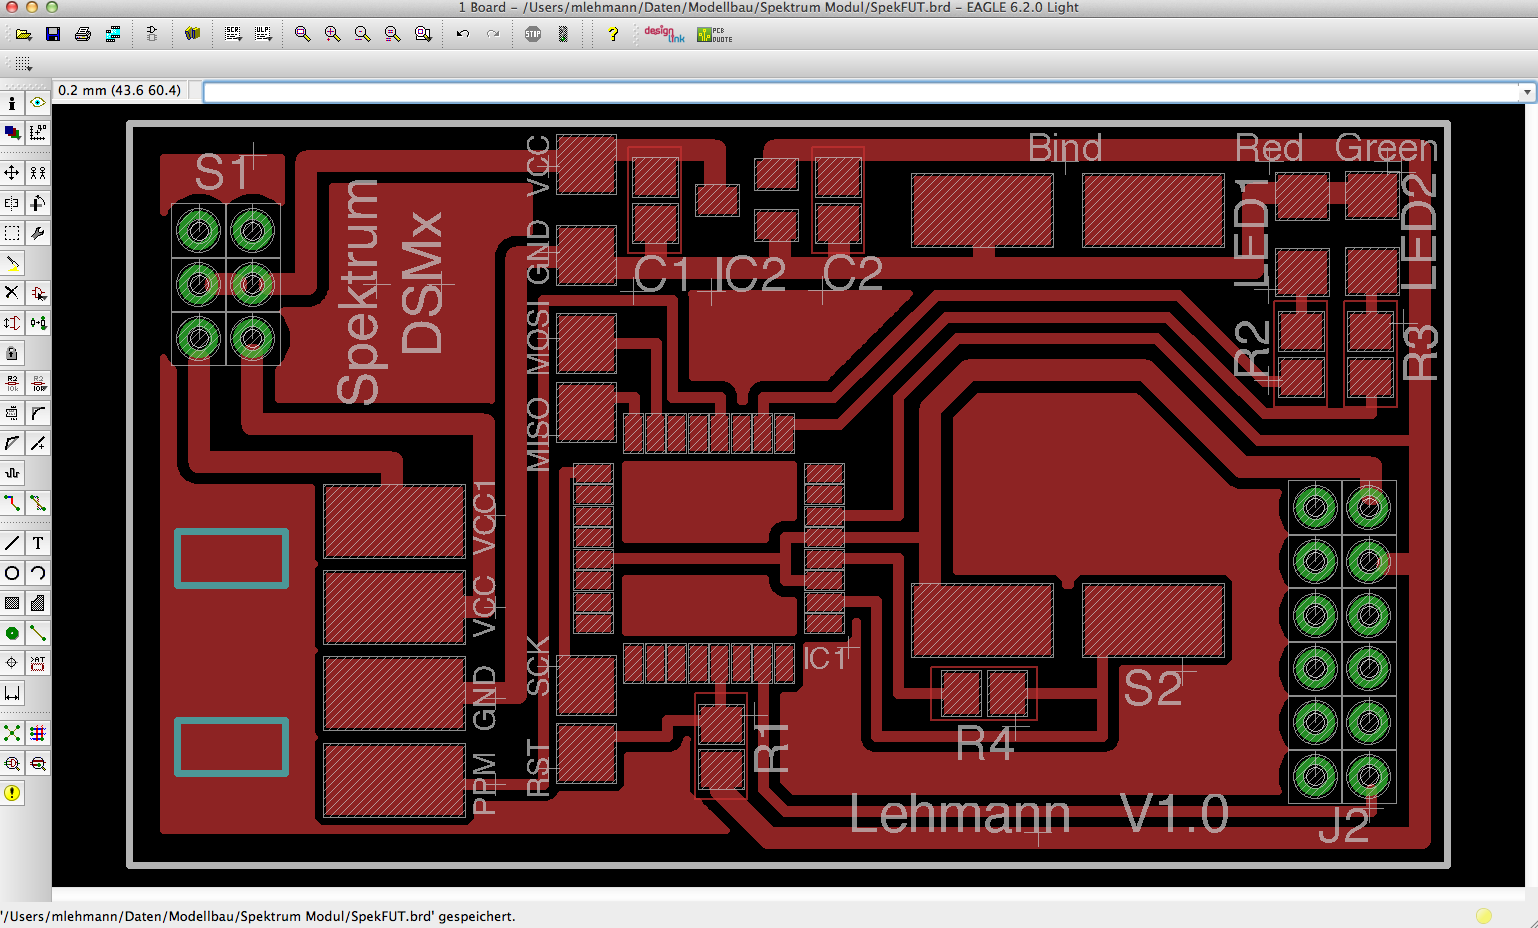Select the Replace part tool
The width and height of the screenshot is (1538, 928).
tap(38, 323)
